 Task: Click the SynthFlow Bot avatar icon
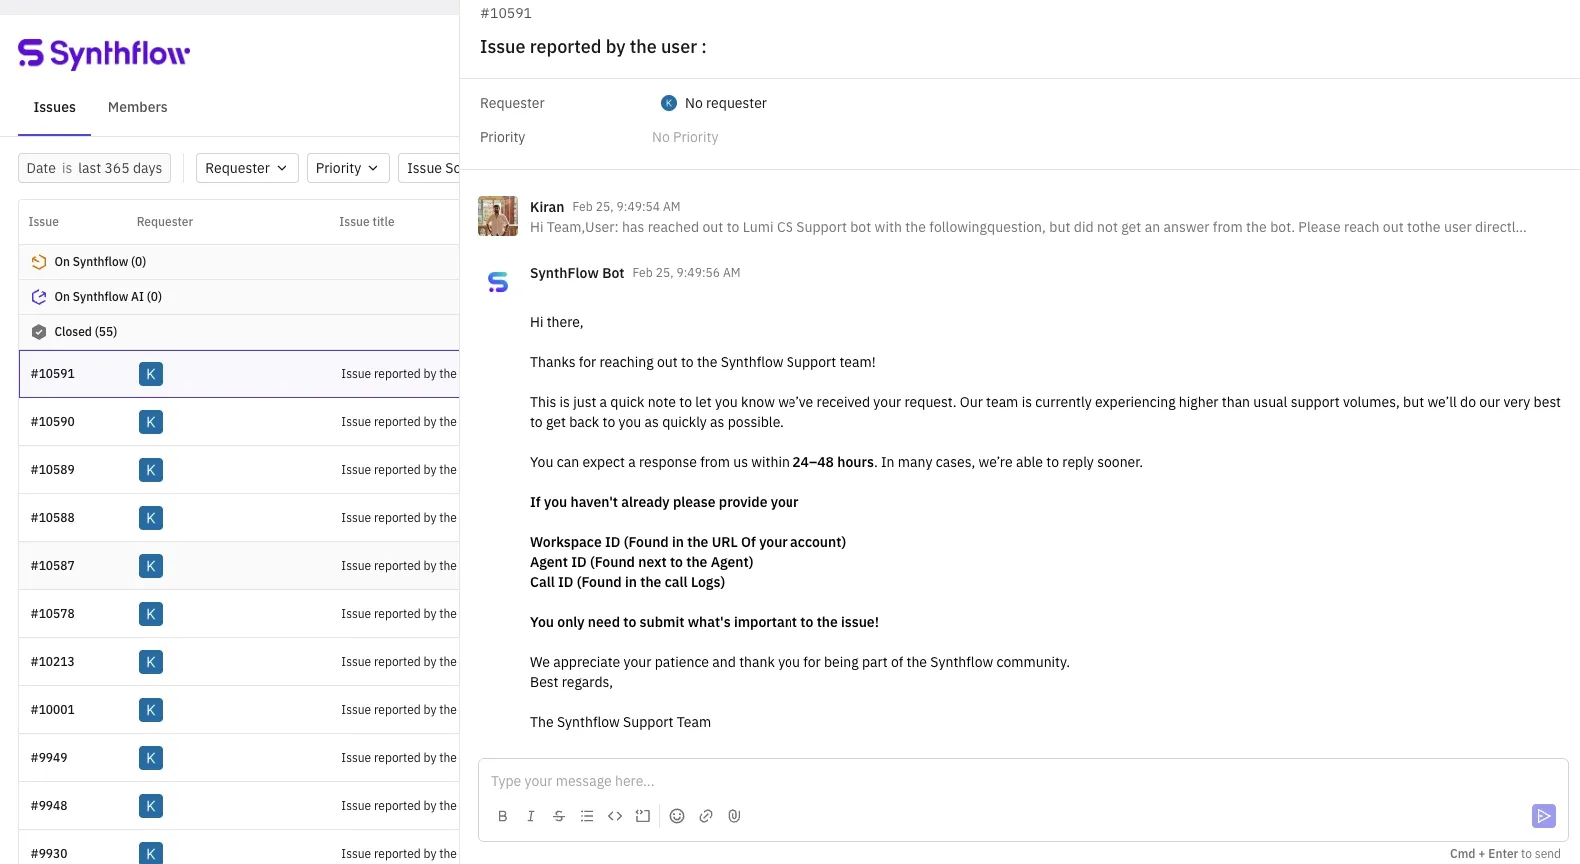498,283
